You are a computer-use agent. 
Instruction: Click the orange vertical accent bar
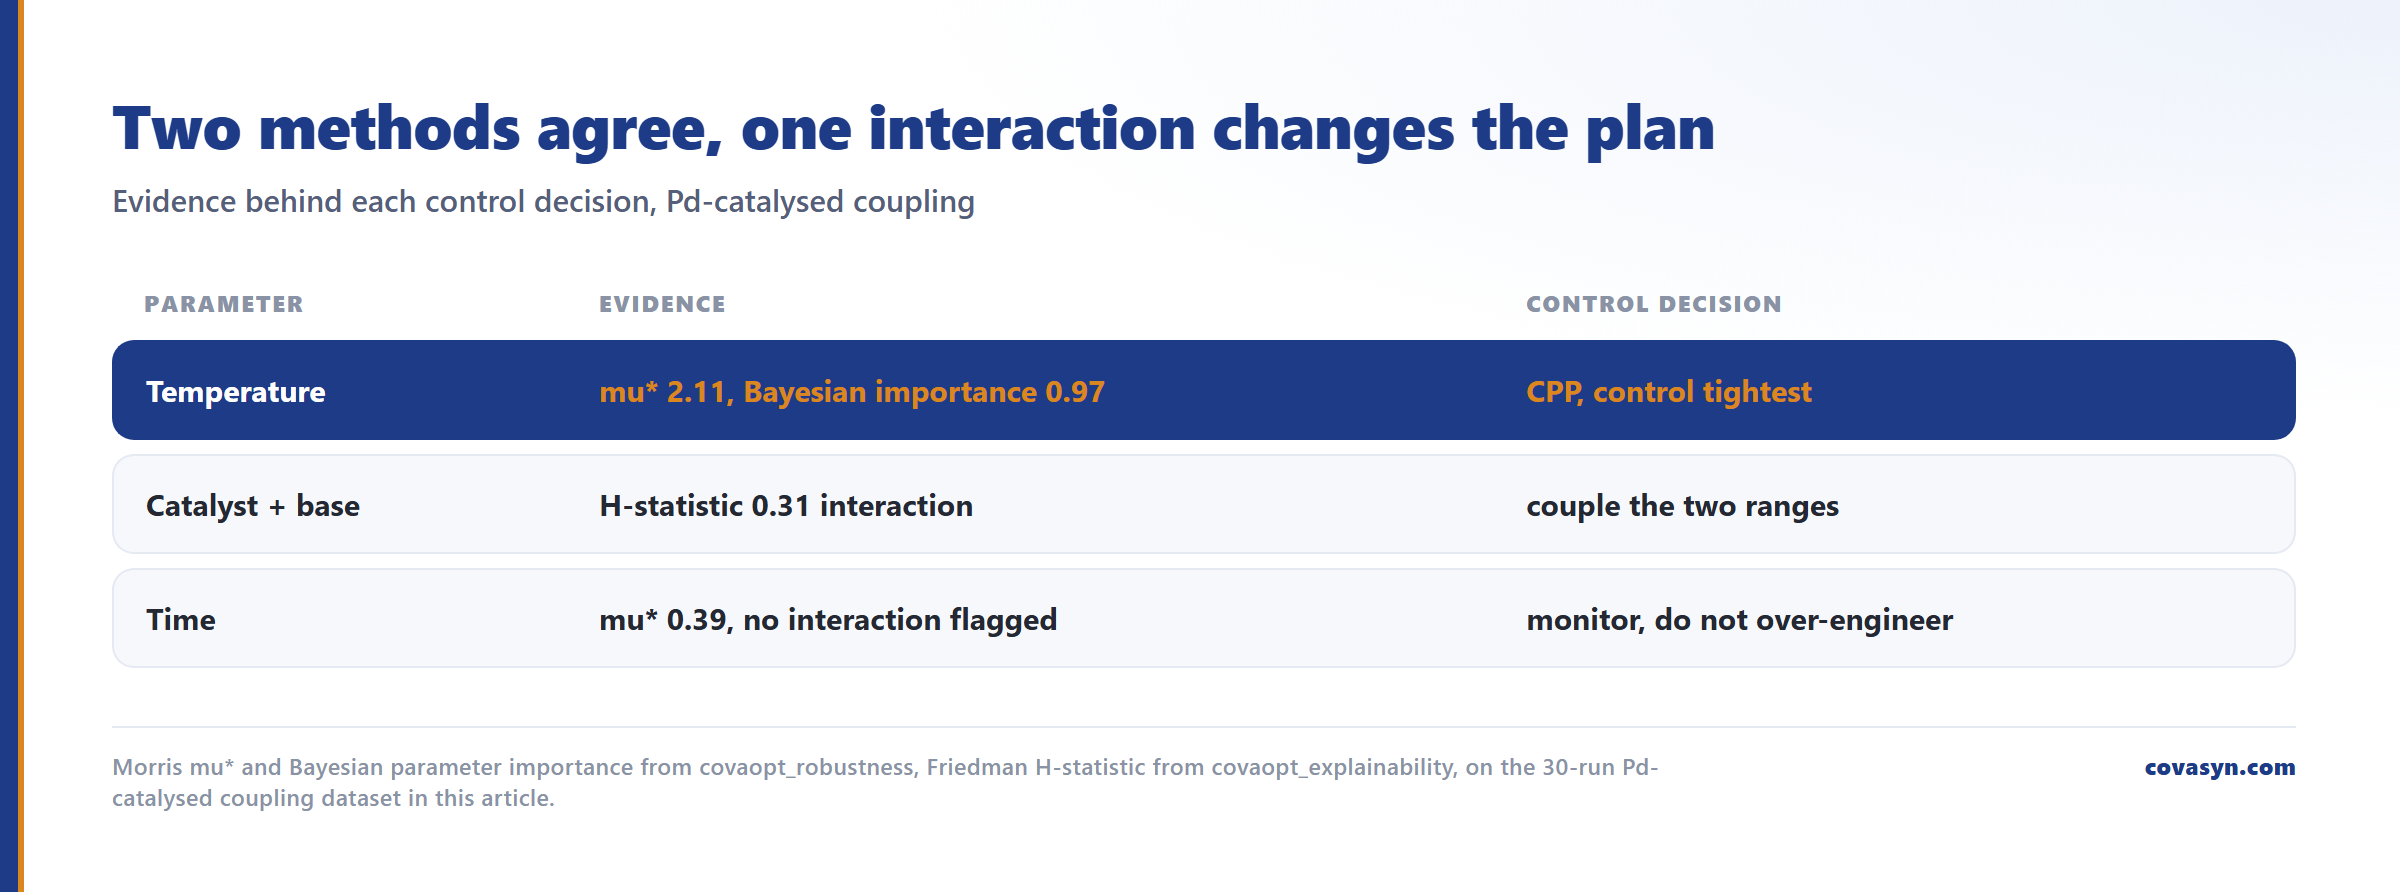[20, 446]
